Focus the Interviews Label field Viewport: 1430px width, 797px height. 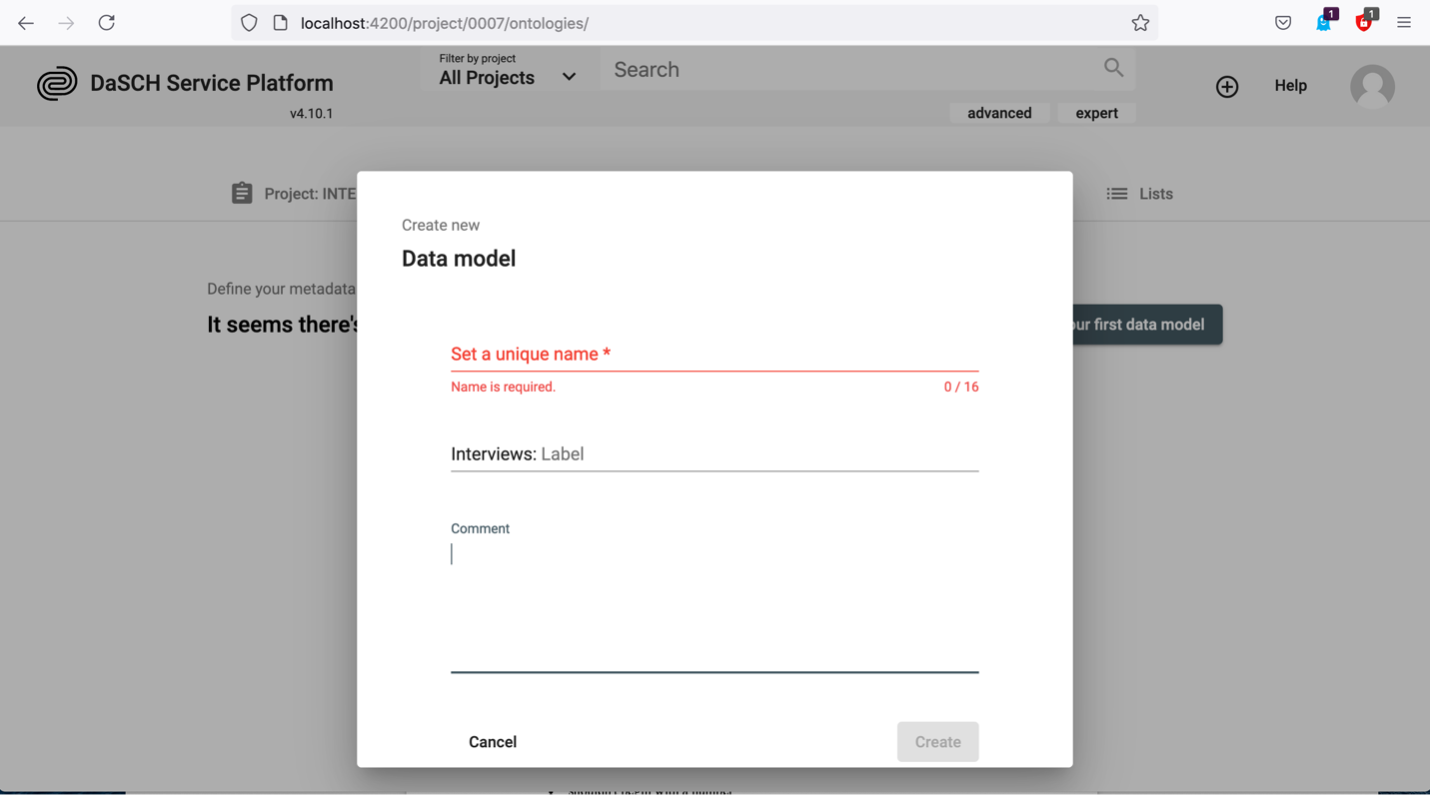tap(714, 454)
